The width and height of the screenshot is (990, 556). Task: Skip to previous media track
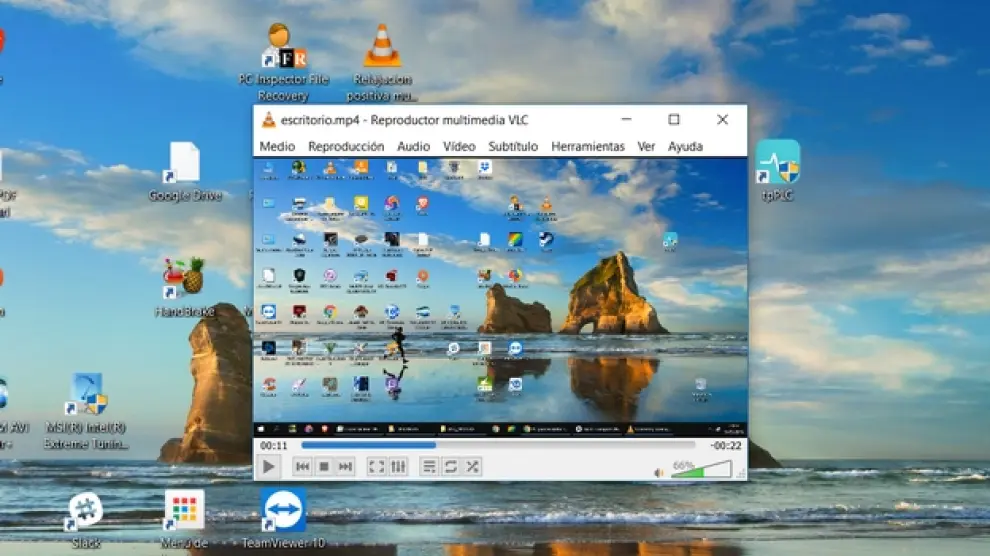click(x=302, y=467)
